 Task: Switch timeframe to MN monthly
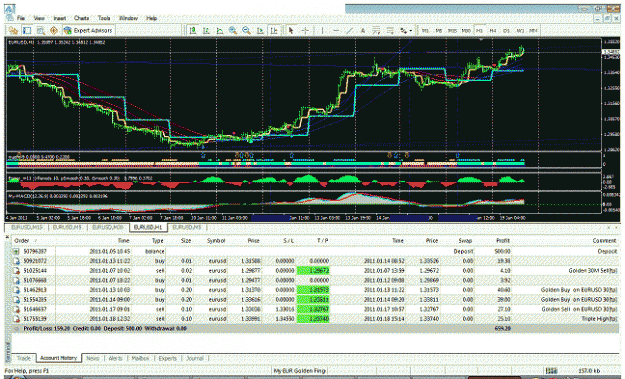click(x=534, y=30)
